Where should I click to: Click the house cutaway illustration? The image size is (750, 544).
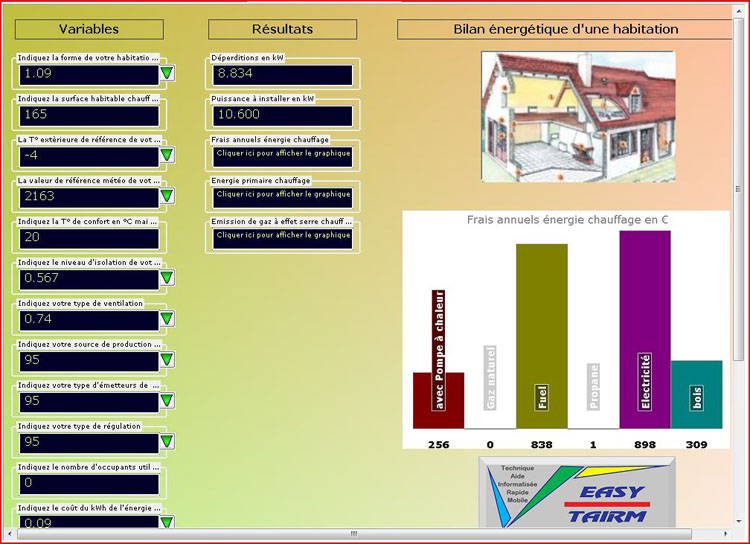(578, 117)
